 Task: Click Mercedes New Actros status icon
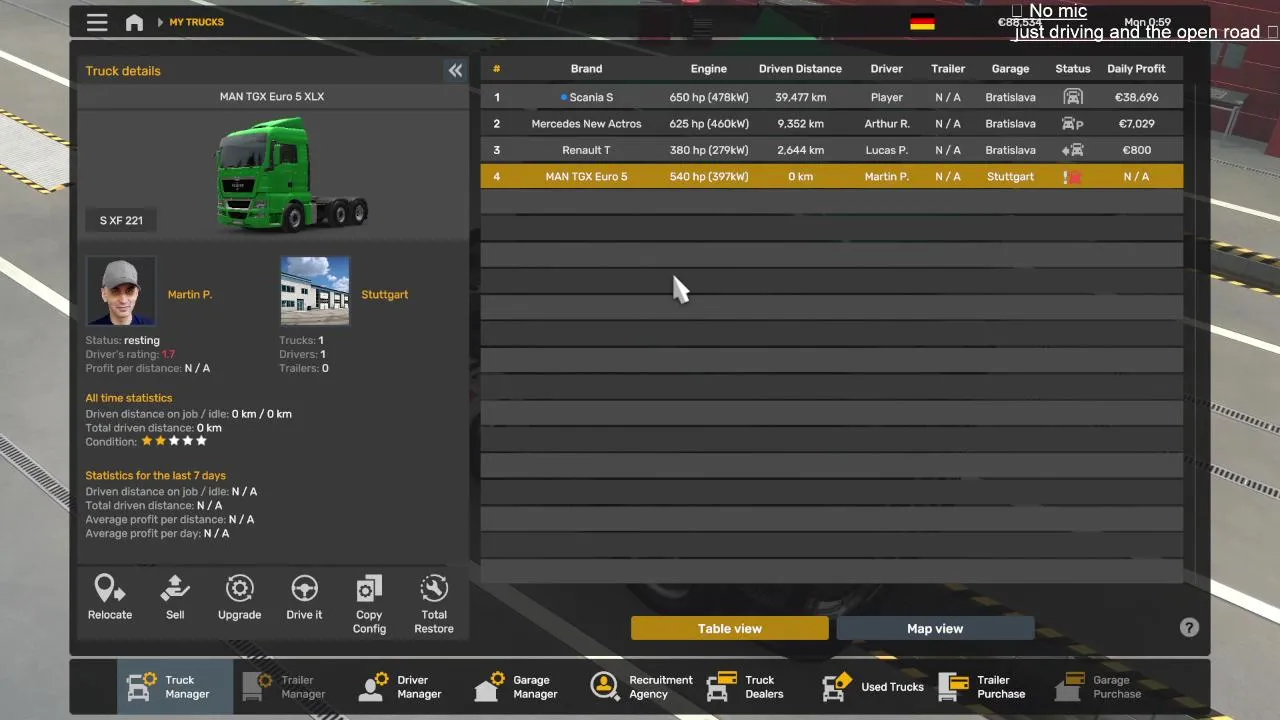[1073, 124]
